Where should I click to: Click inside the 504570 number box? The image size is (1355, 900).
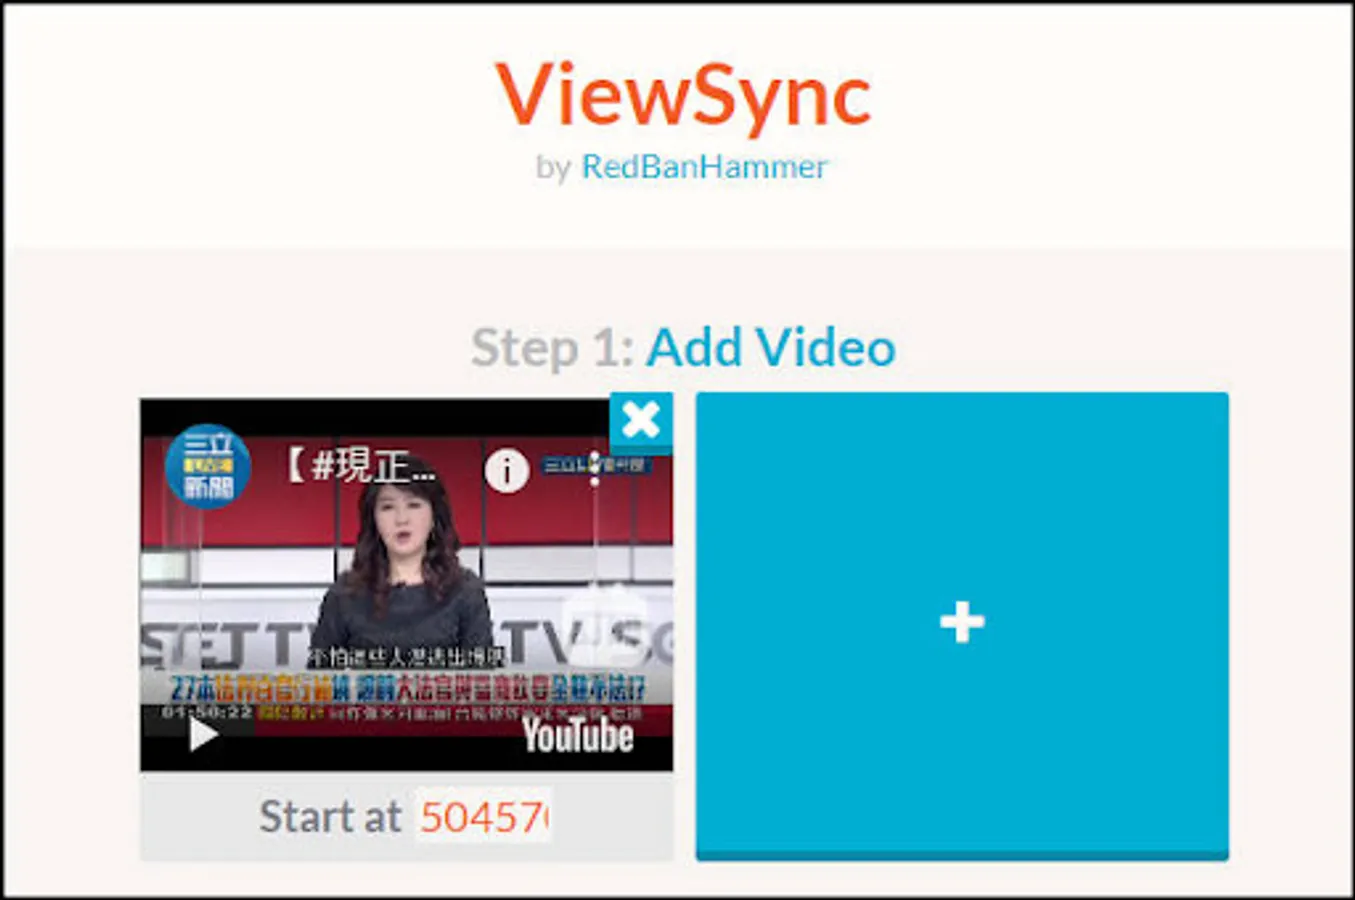tap(484, 817)
